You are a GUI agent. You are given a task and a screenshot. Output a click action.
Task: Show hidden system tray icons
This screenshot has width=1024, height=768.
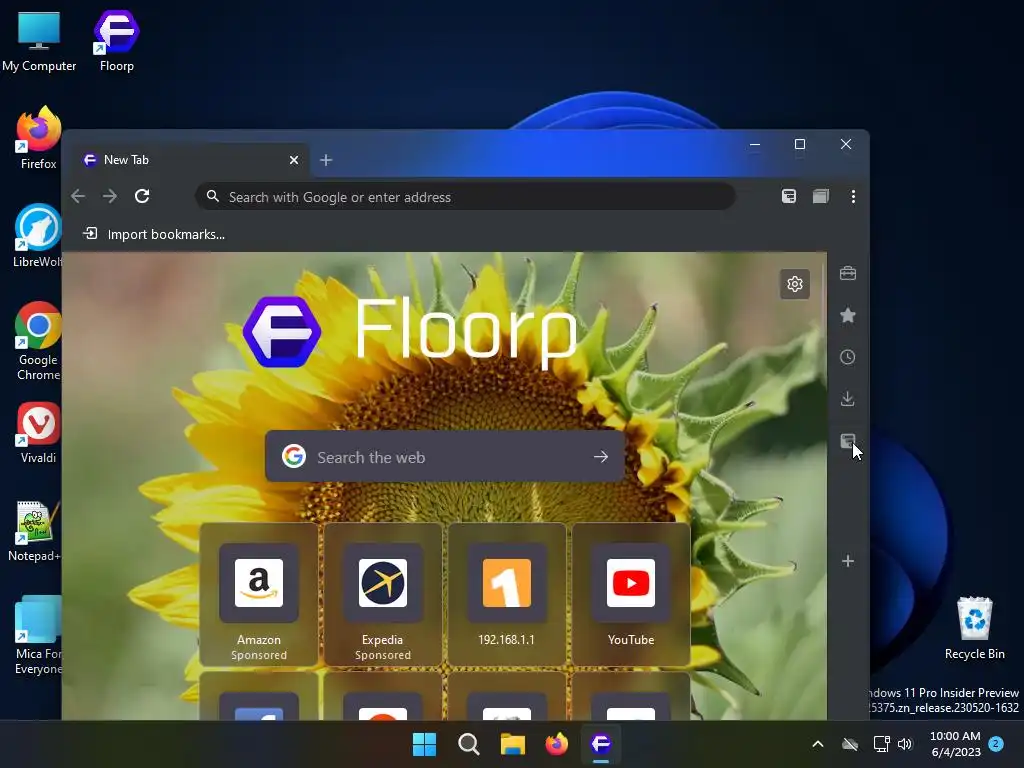click(818, 744)
